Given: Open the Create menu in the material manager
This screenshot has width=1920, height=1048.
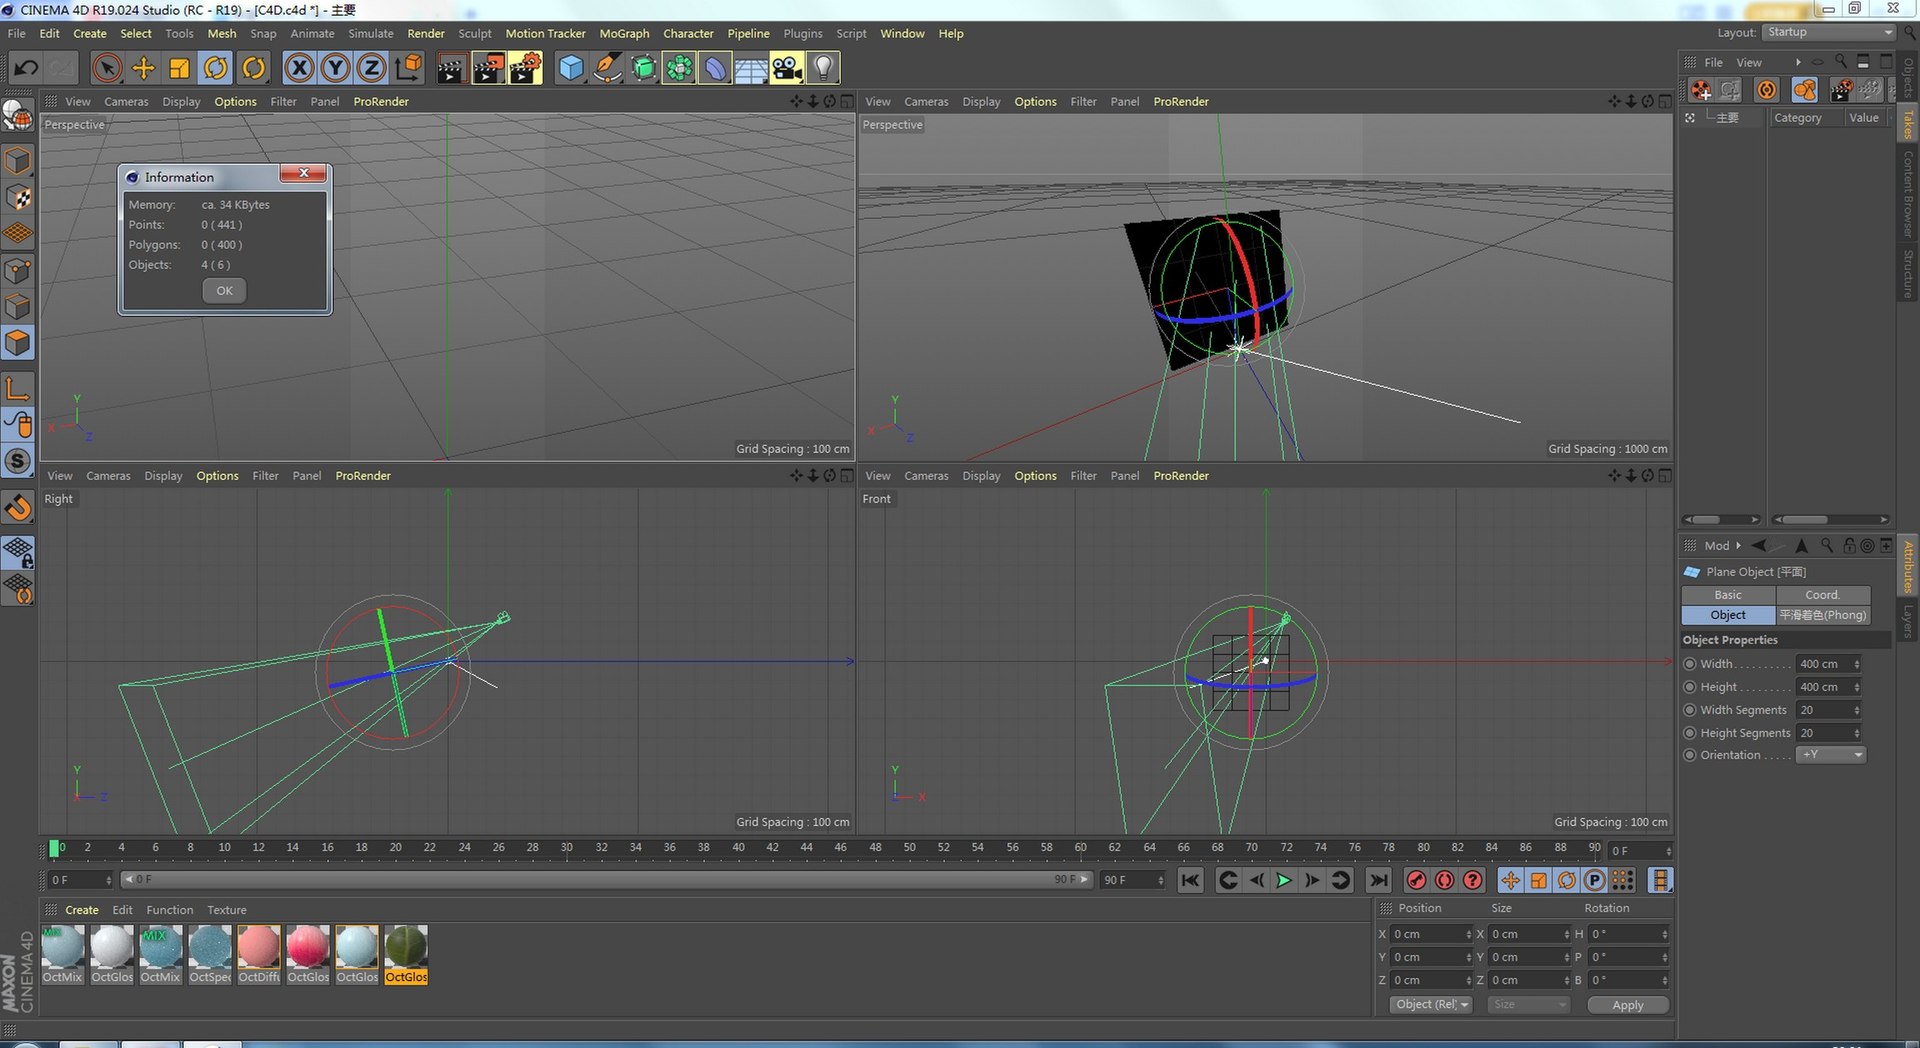Looking at the screenshot, I should [x=82, y=910].
